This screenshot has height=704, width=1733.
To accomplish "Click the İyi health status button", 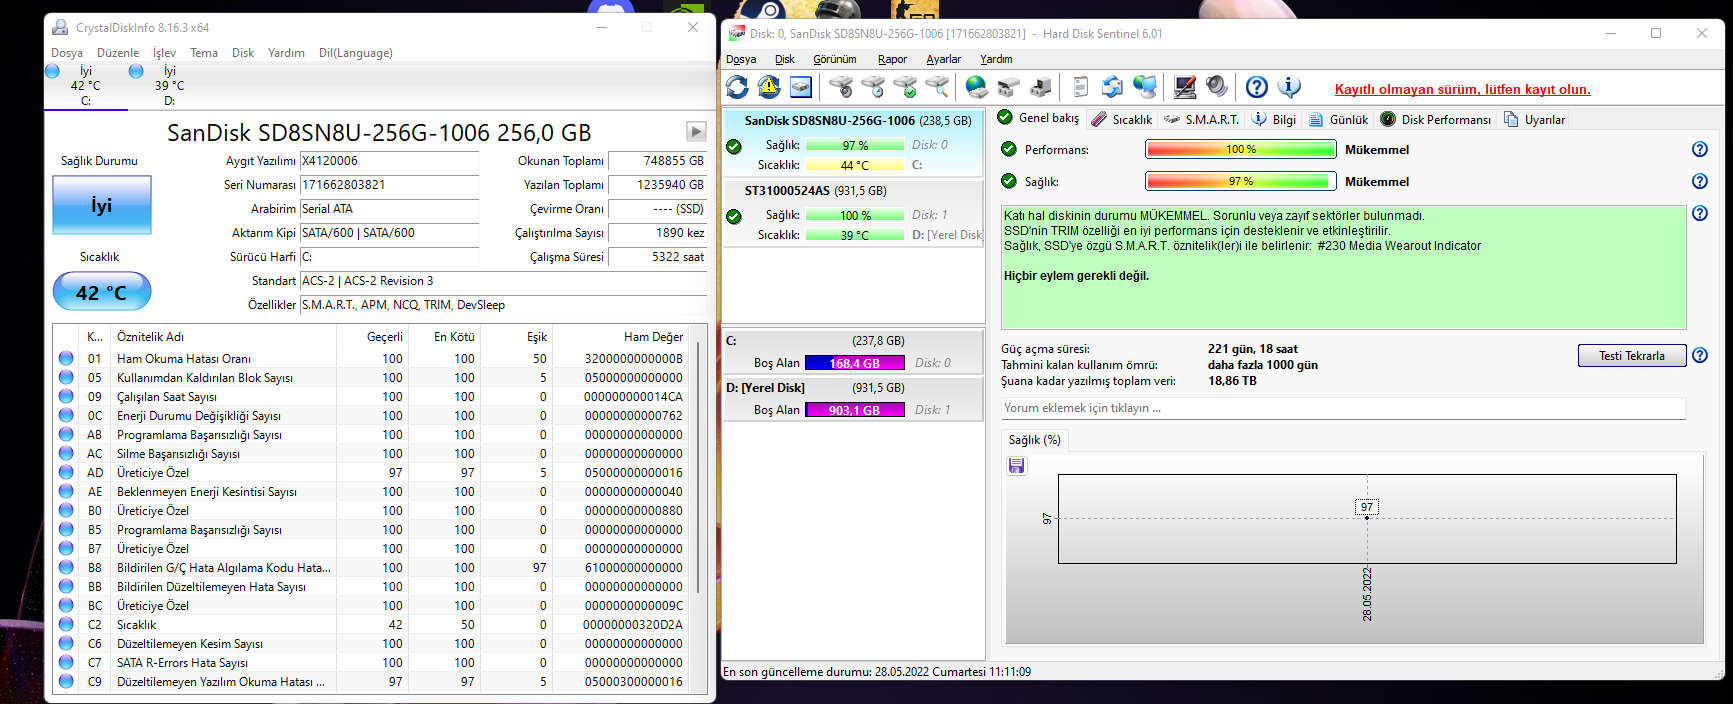I will pos(102,205).
